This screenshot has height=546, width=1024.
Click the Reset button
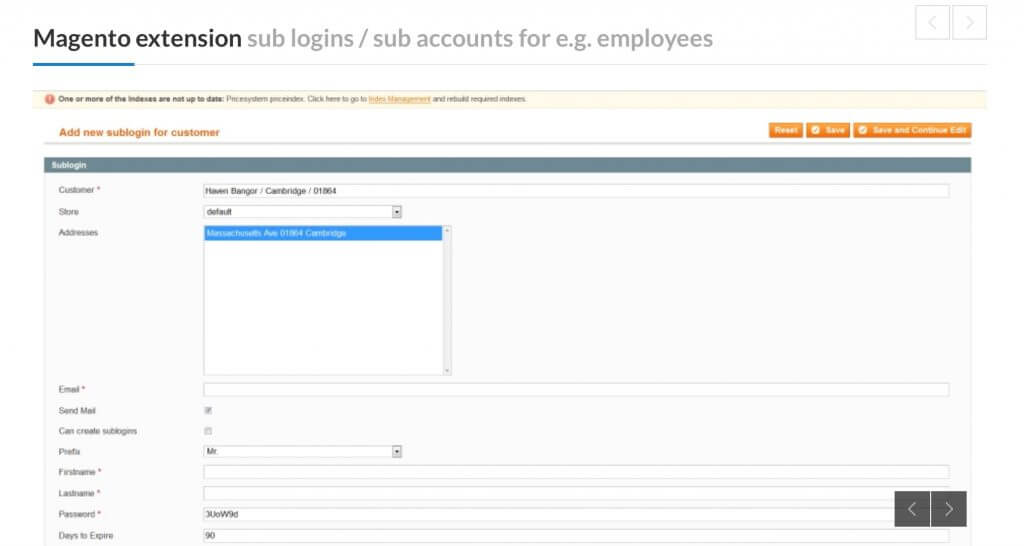click(786, 130)
